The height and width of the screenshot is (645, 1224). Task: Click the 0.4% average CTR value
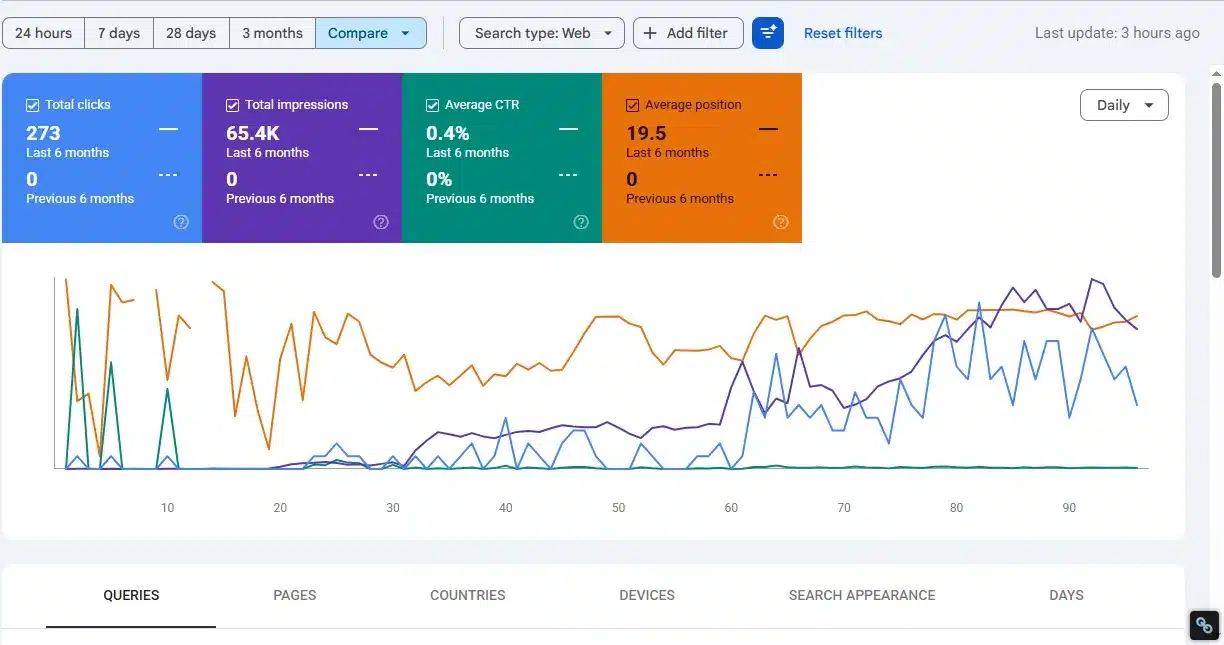(447, 133)
